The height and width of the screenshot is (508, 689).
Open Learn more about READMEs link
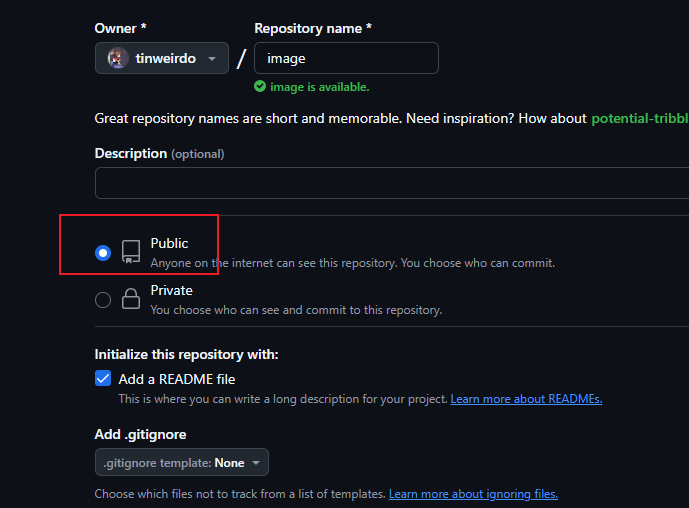[526, 399]
